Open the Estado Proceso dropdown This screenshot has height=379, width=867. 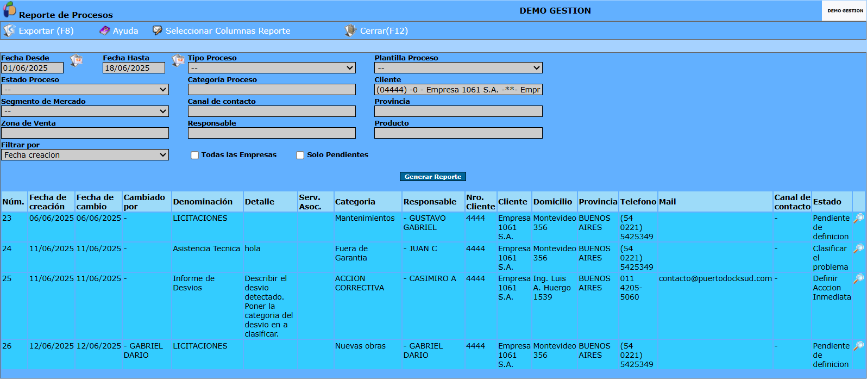[x=85, y=90]
